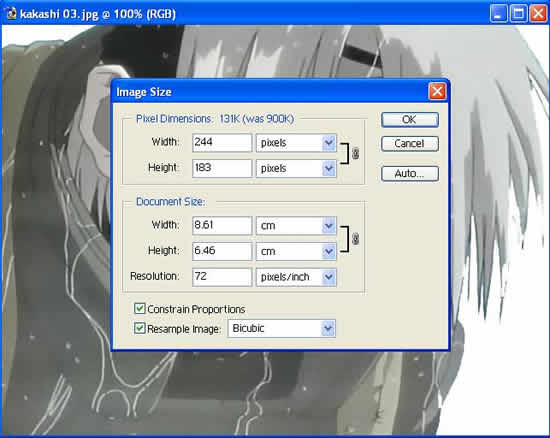Minimize the kakashi 03.jpg window
Image resolution: width=550 pixels, height=438 pixels.
(x=498, y=14)
